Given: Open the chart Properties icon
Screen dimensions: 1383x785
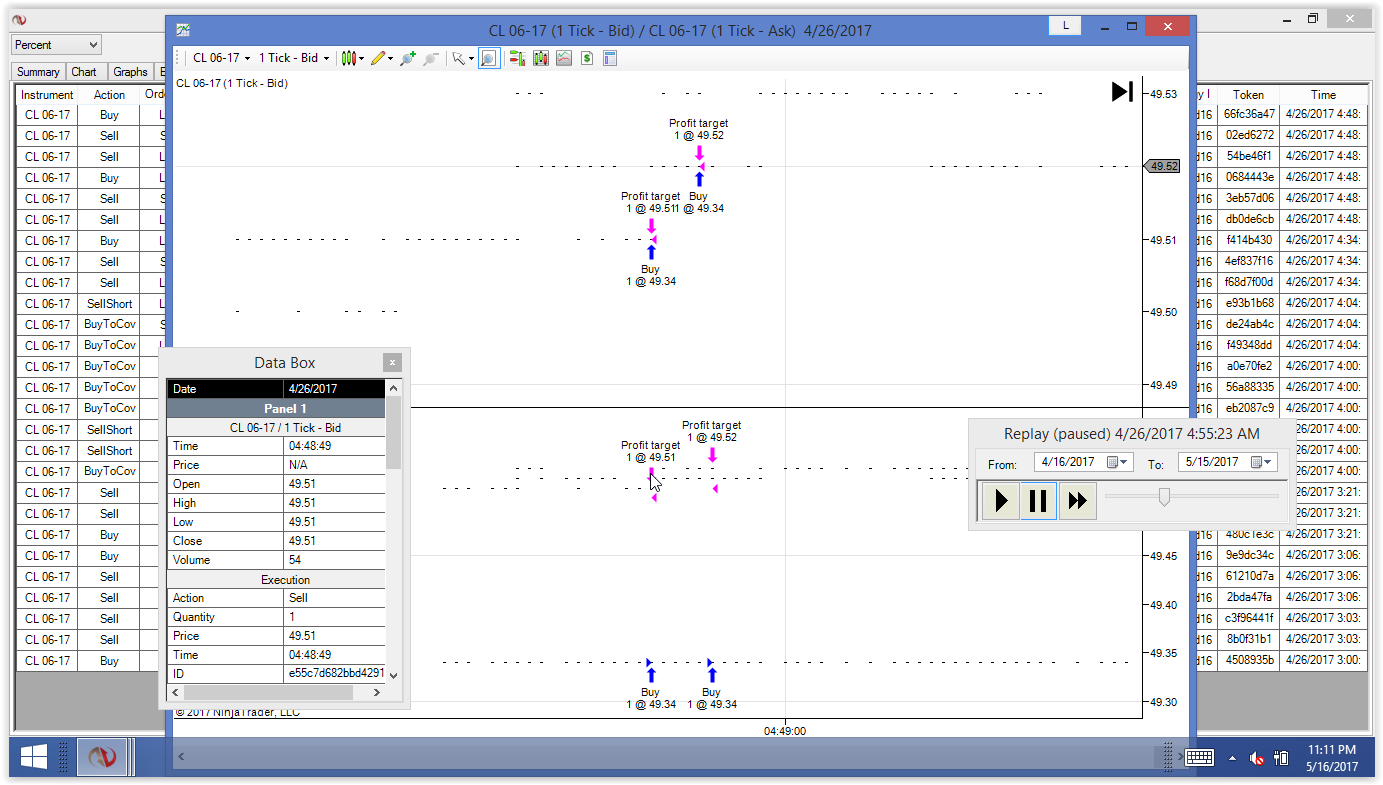Looking at the screenshot, I should tap(610, 58).
